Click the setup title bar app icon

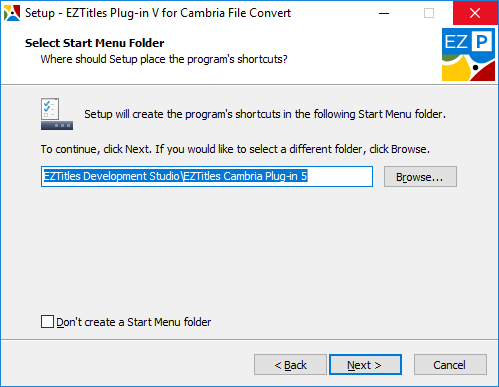point(12,13)
